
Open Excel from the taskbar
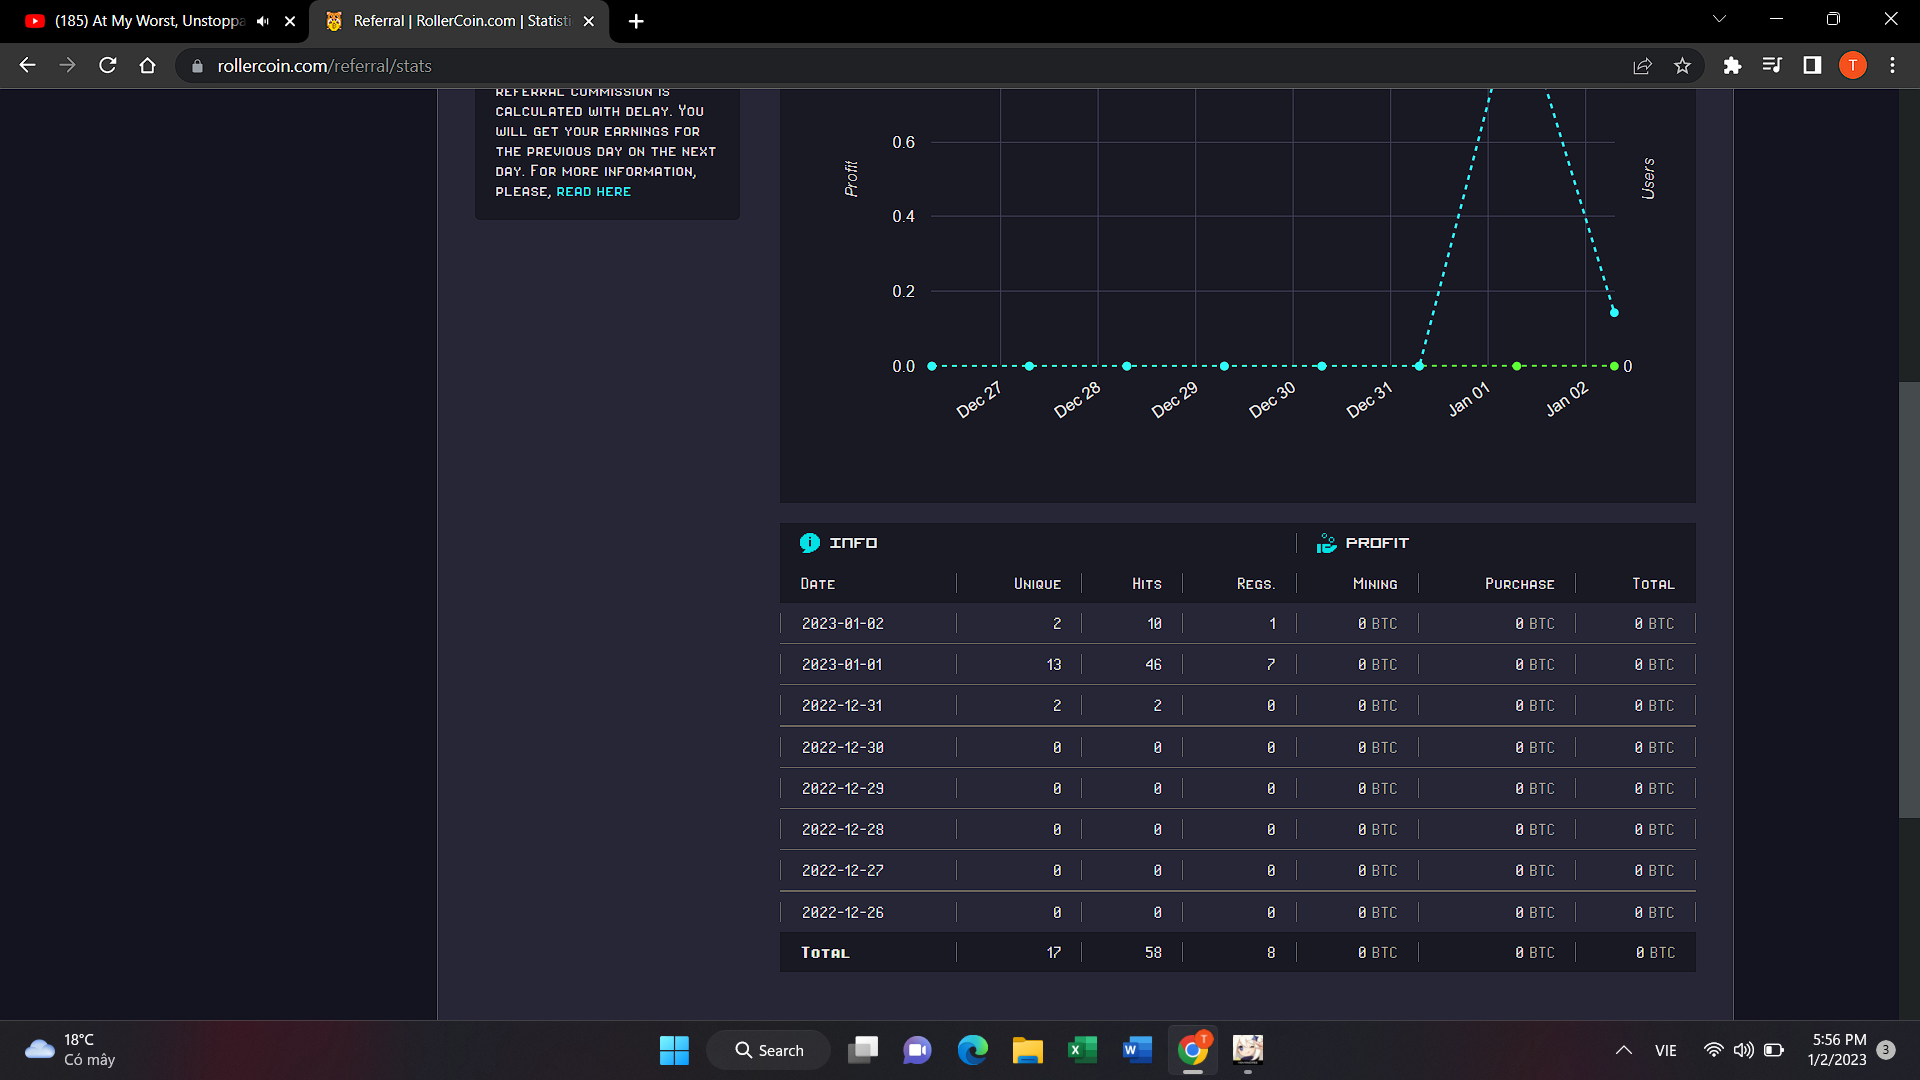pos(1082,1050)
